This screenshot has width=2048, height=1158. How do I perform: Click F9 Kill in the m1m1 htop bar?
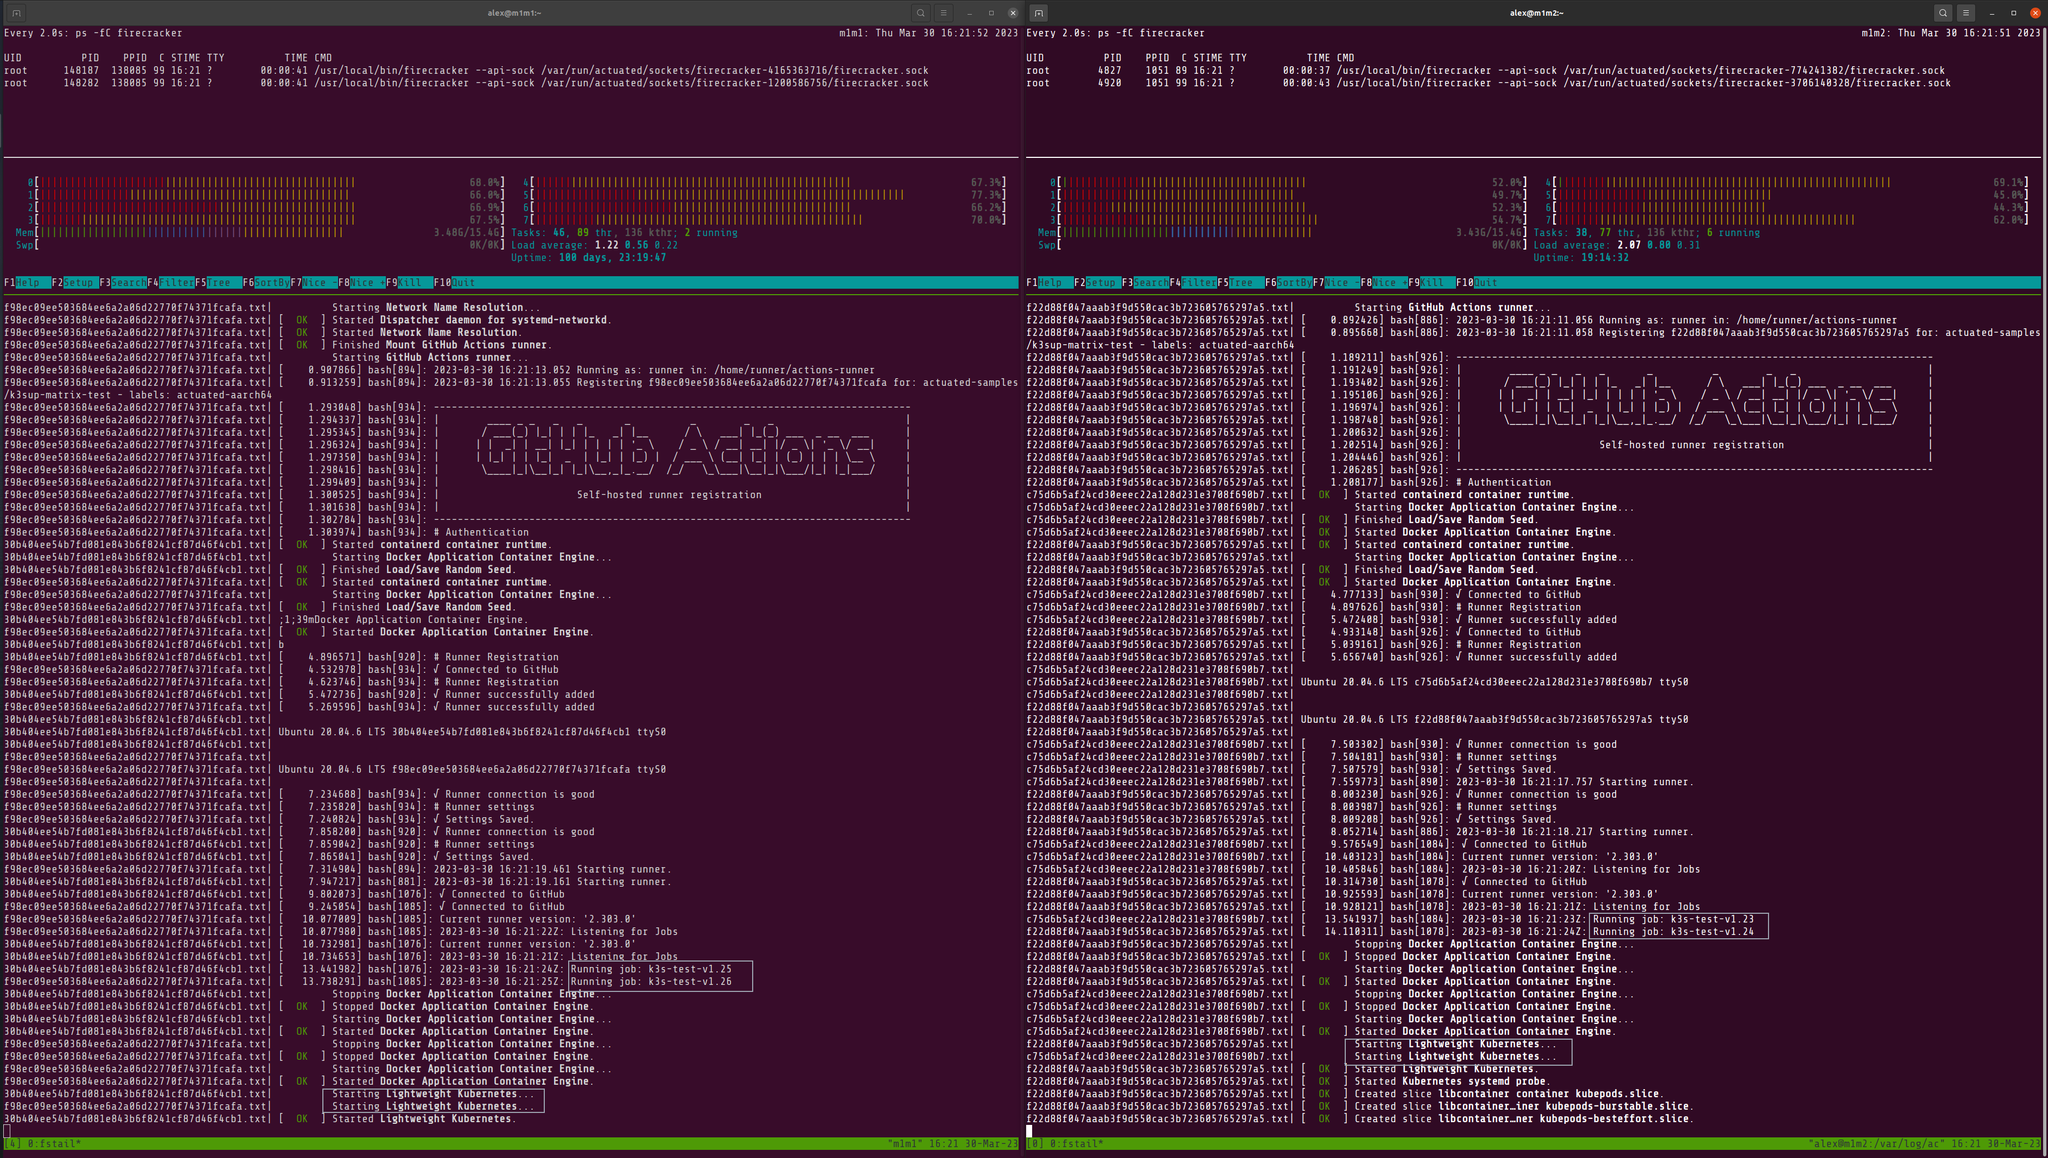click(408, 283)
